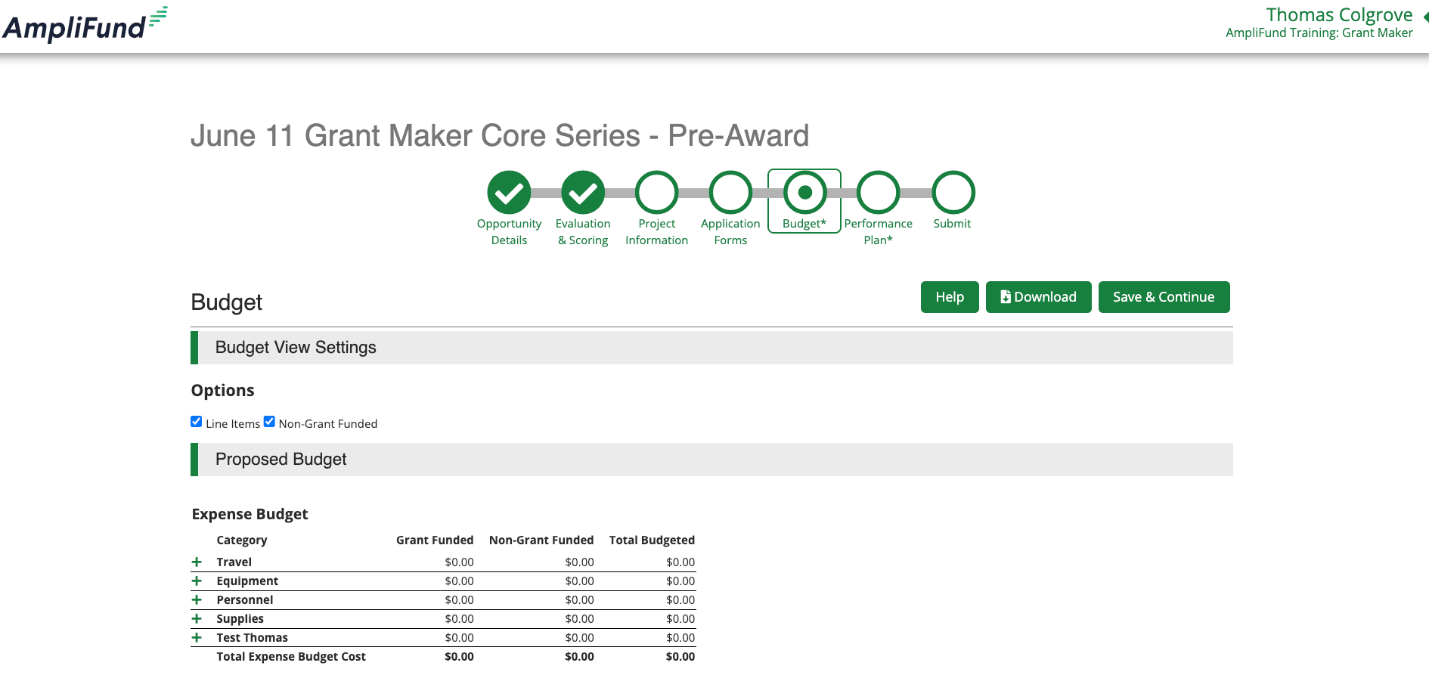Expand the Travel category row
Screen dimensions: 1429x675
click(197, 562)
